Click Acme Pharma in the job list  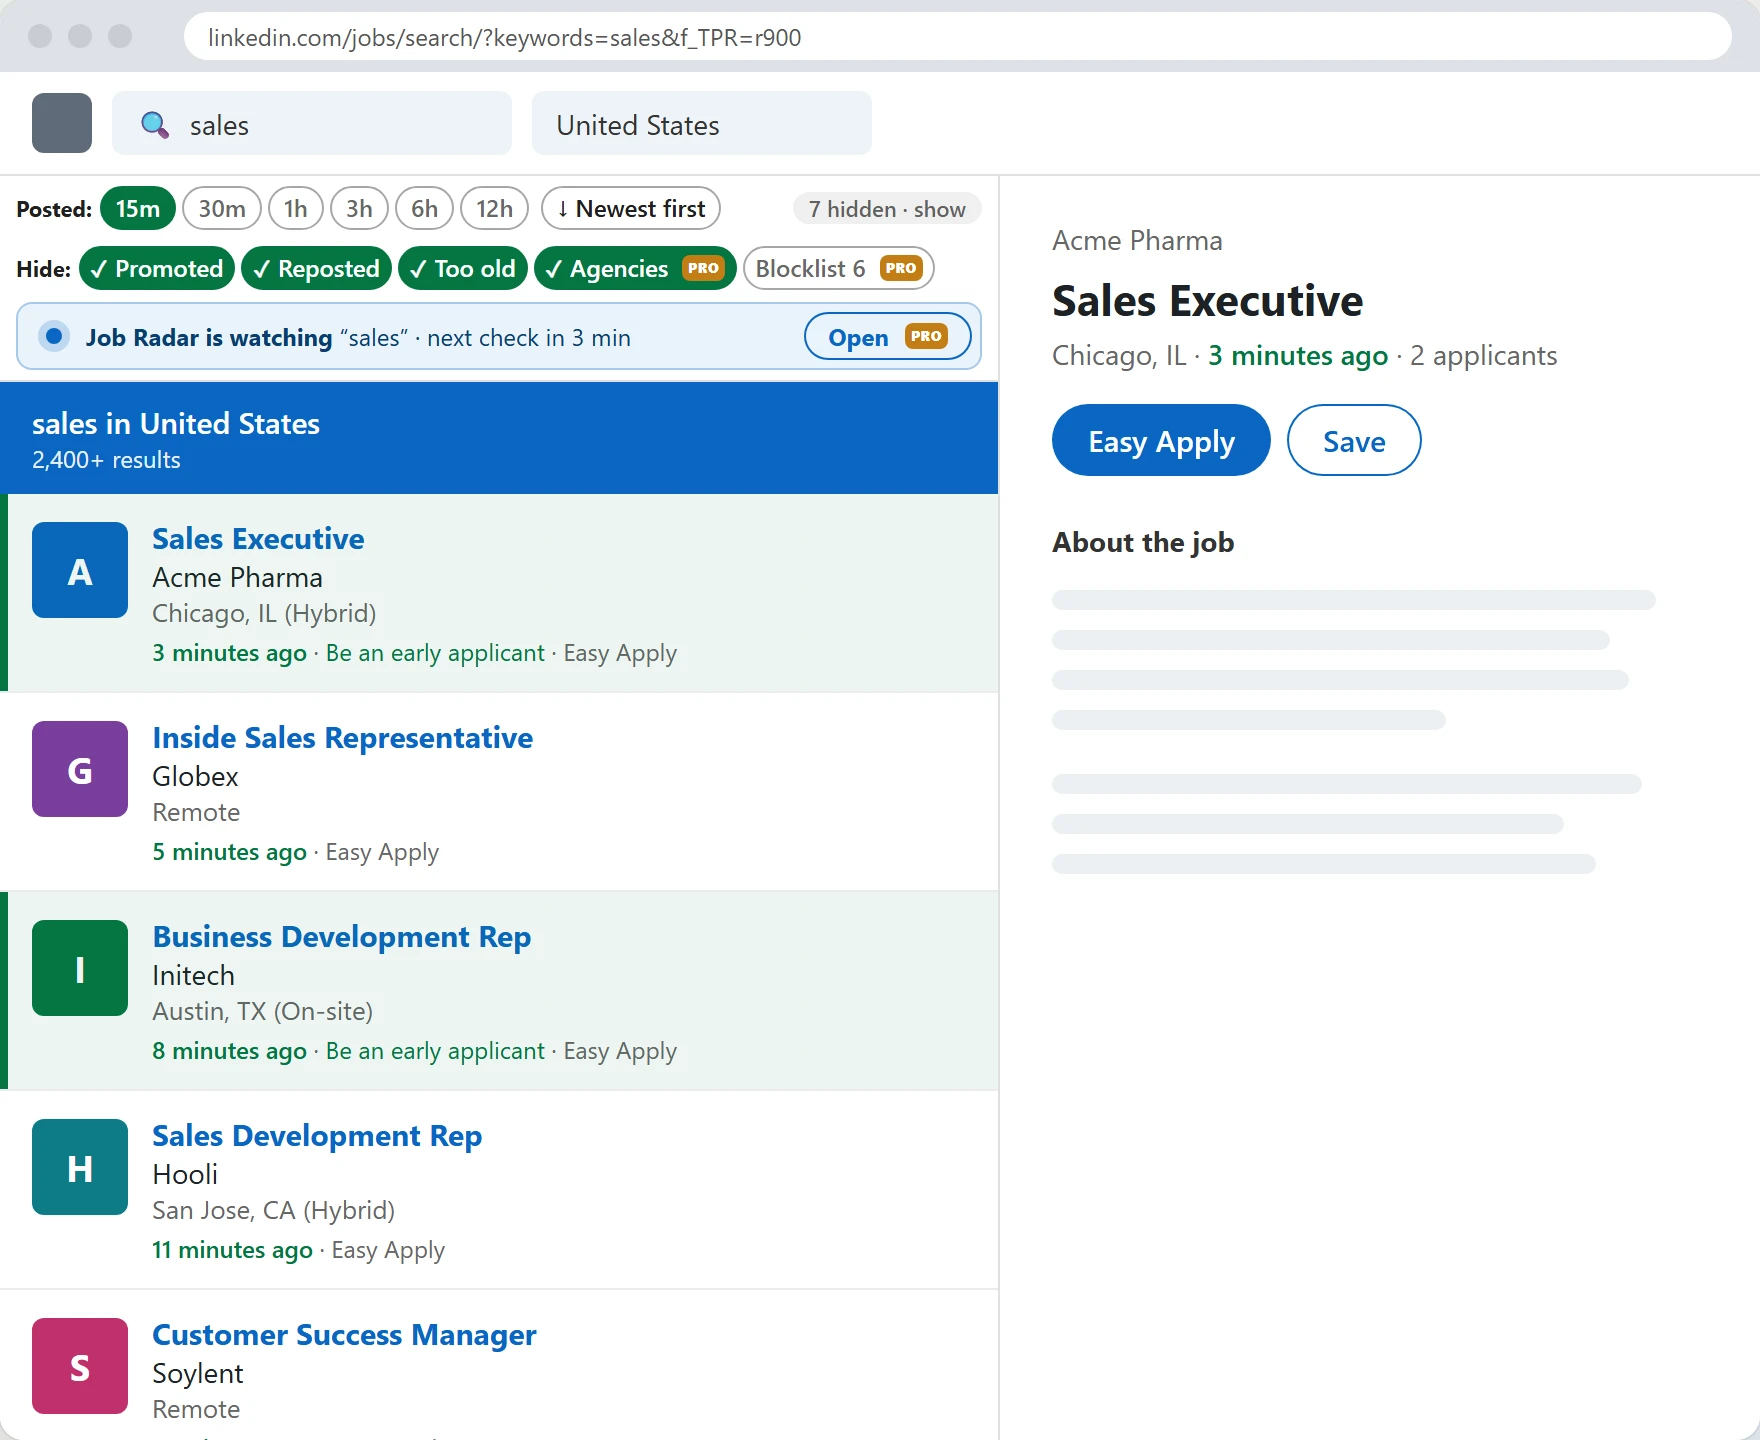tap(238, 577)
